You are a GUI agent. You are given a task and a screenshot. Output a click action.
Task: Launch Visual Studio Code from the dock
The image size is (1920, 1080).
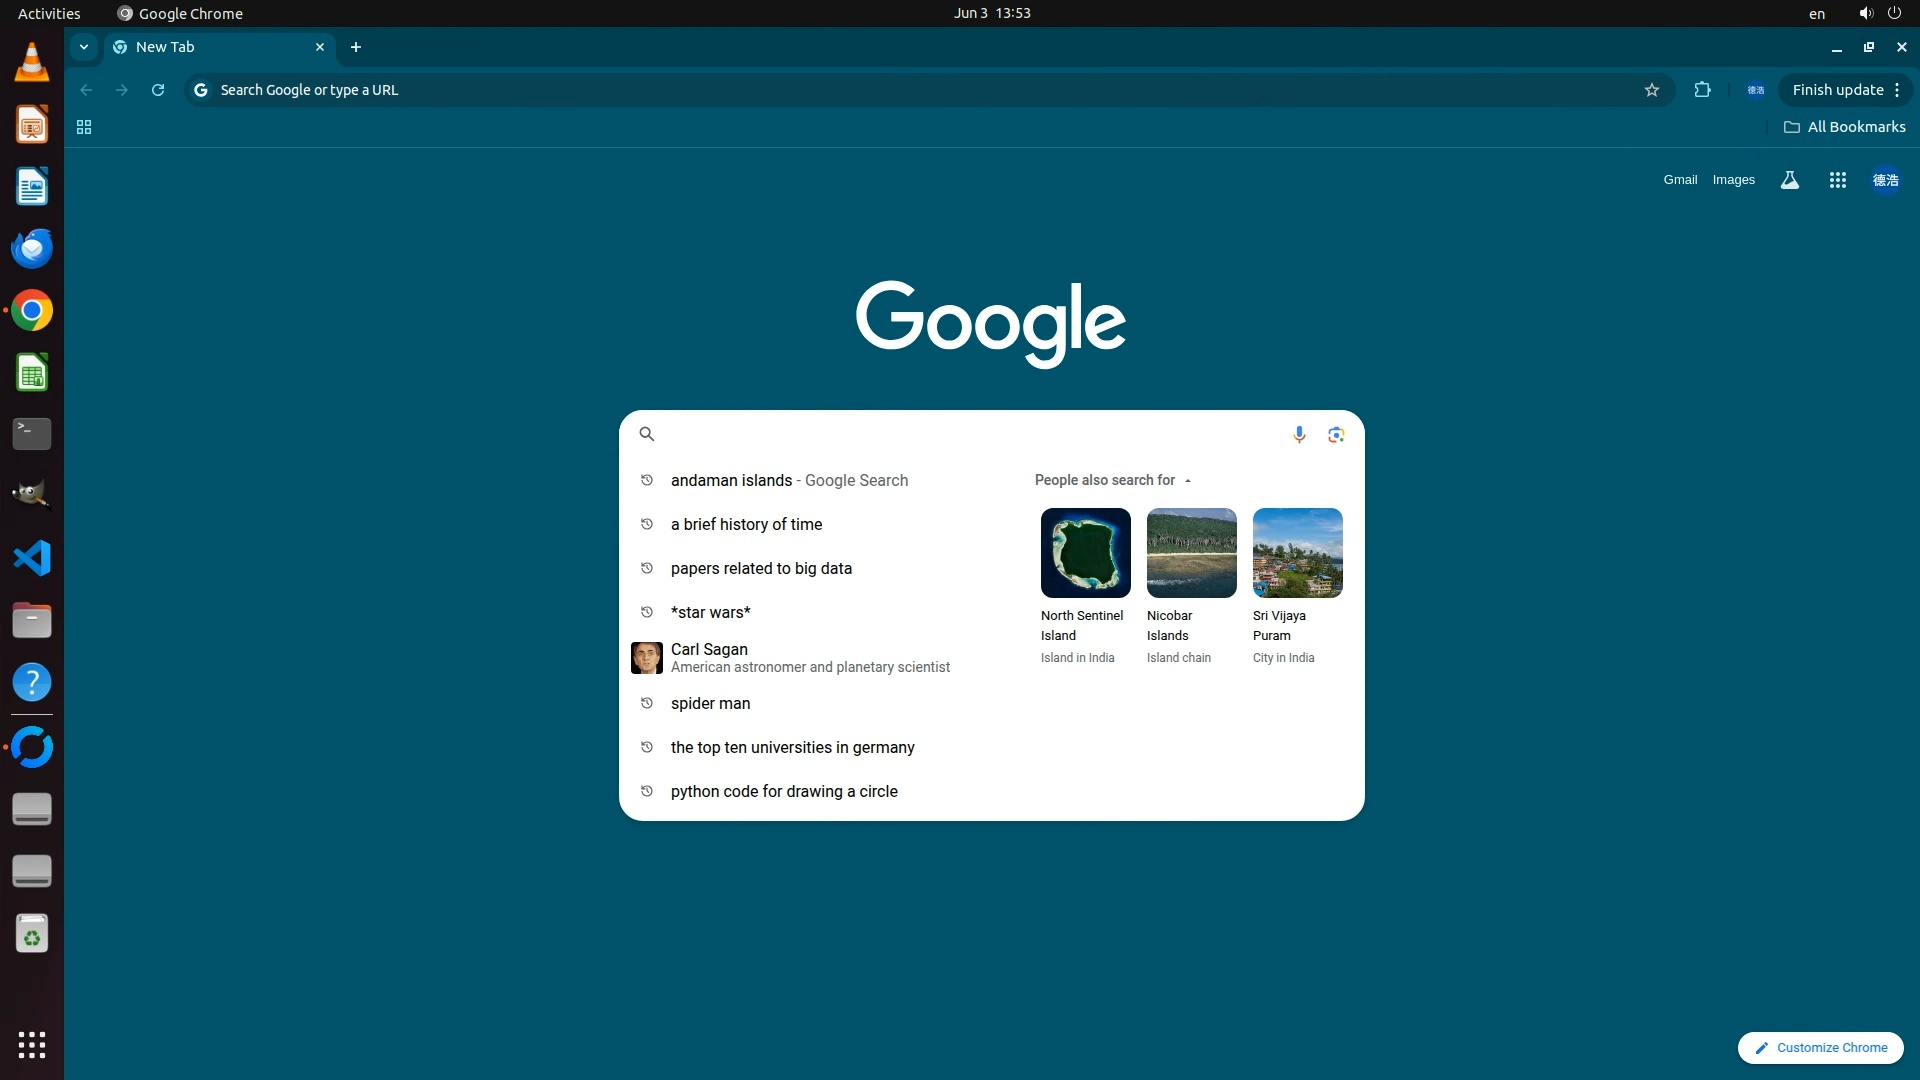click(x=32, y=558)
